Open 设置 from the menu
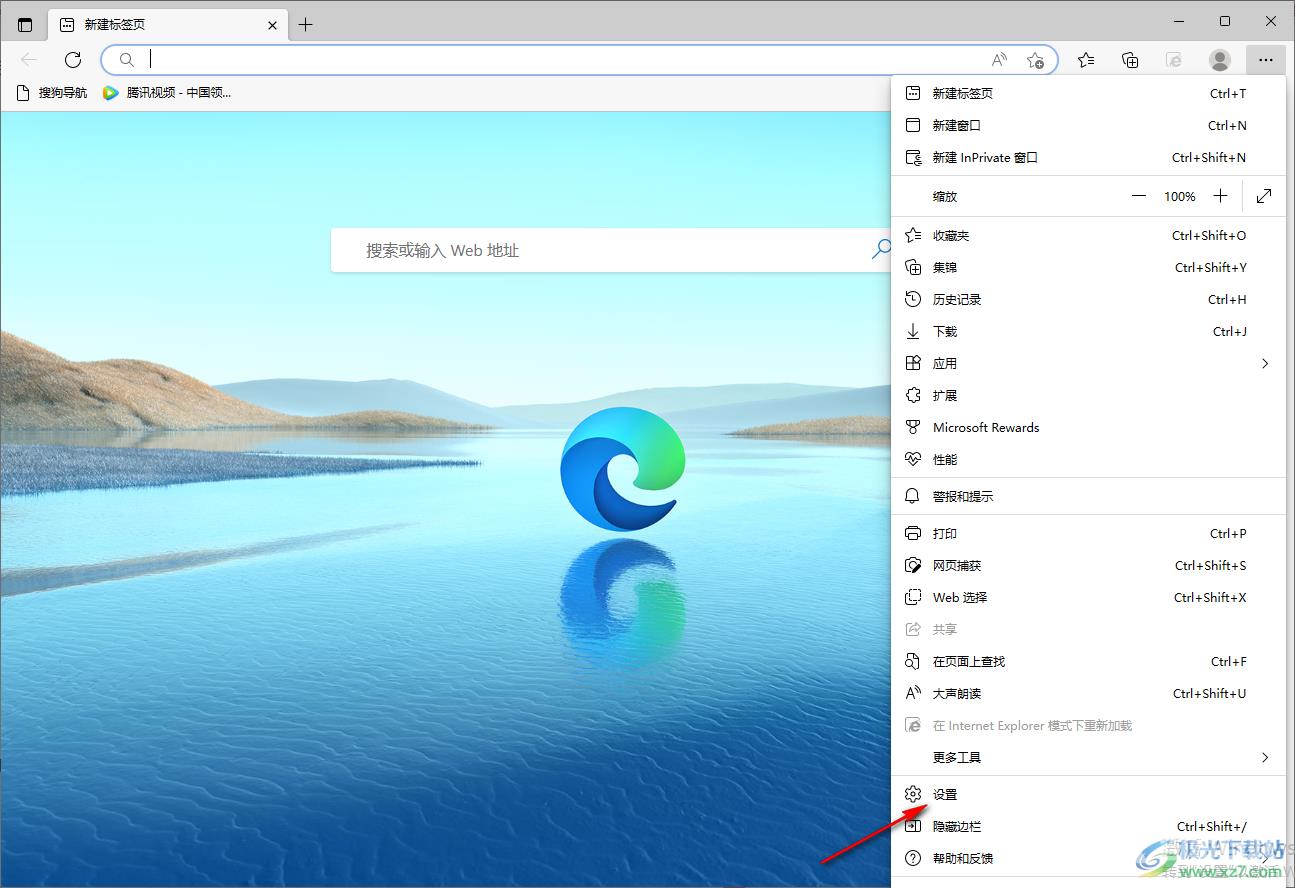The width and height of the screenshot is (1295, 888). coord(1088,794)
